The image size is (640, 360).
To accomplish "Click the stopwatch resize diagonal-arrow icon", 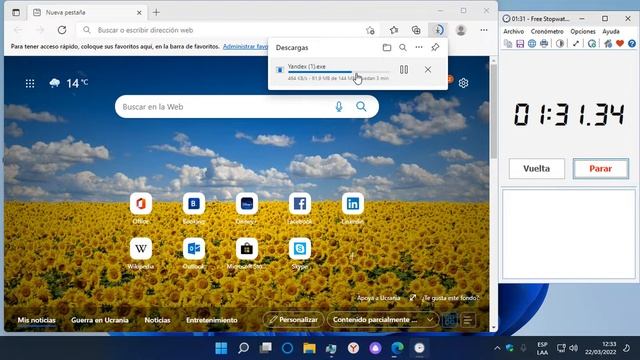I will pyautogui.click(x=576, y=43).
